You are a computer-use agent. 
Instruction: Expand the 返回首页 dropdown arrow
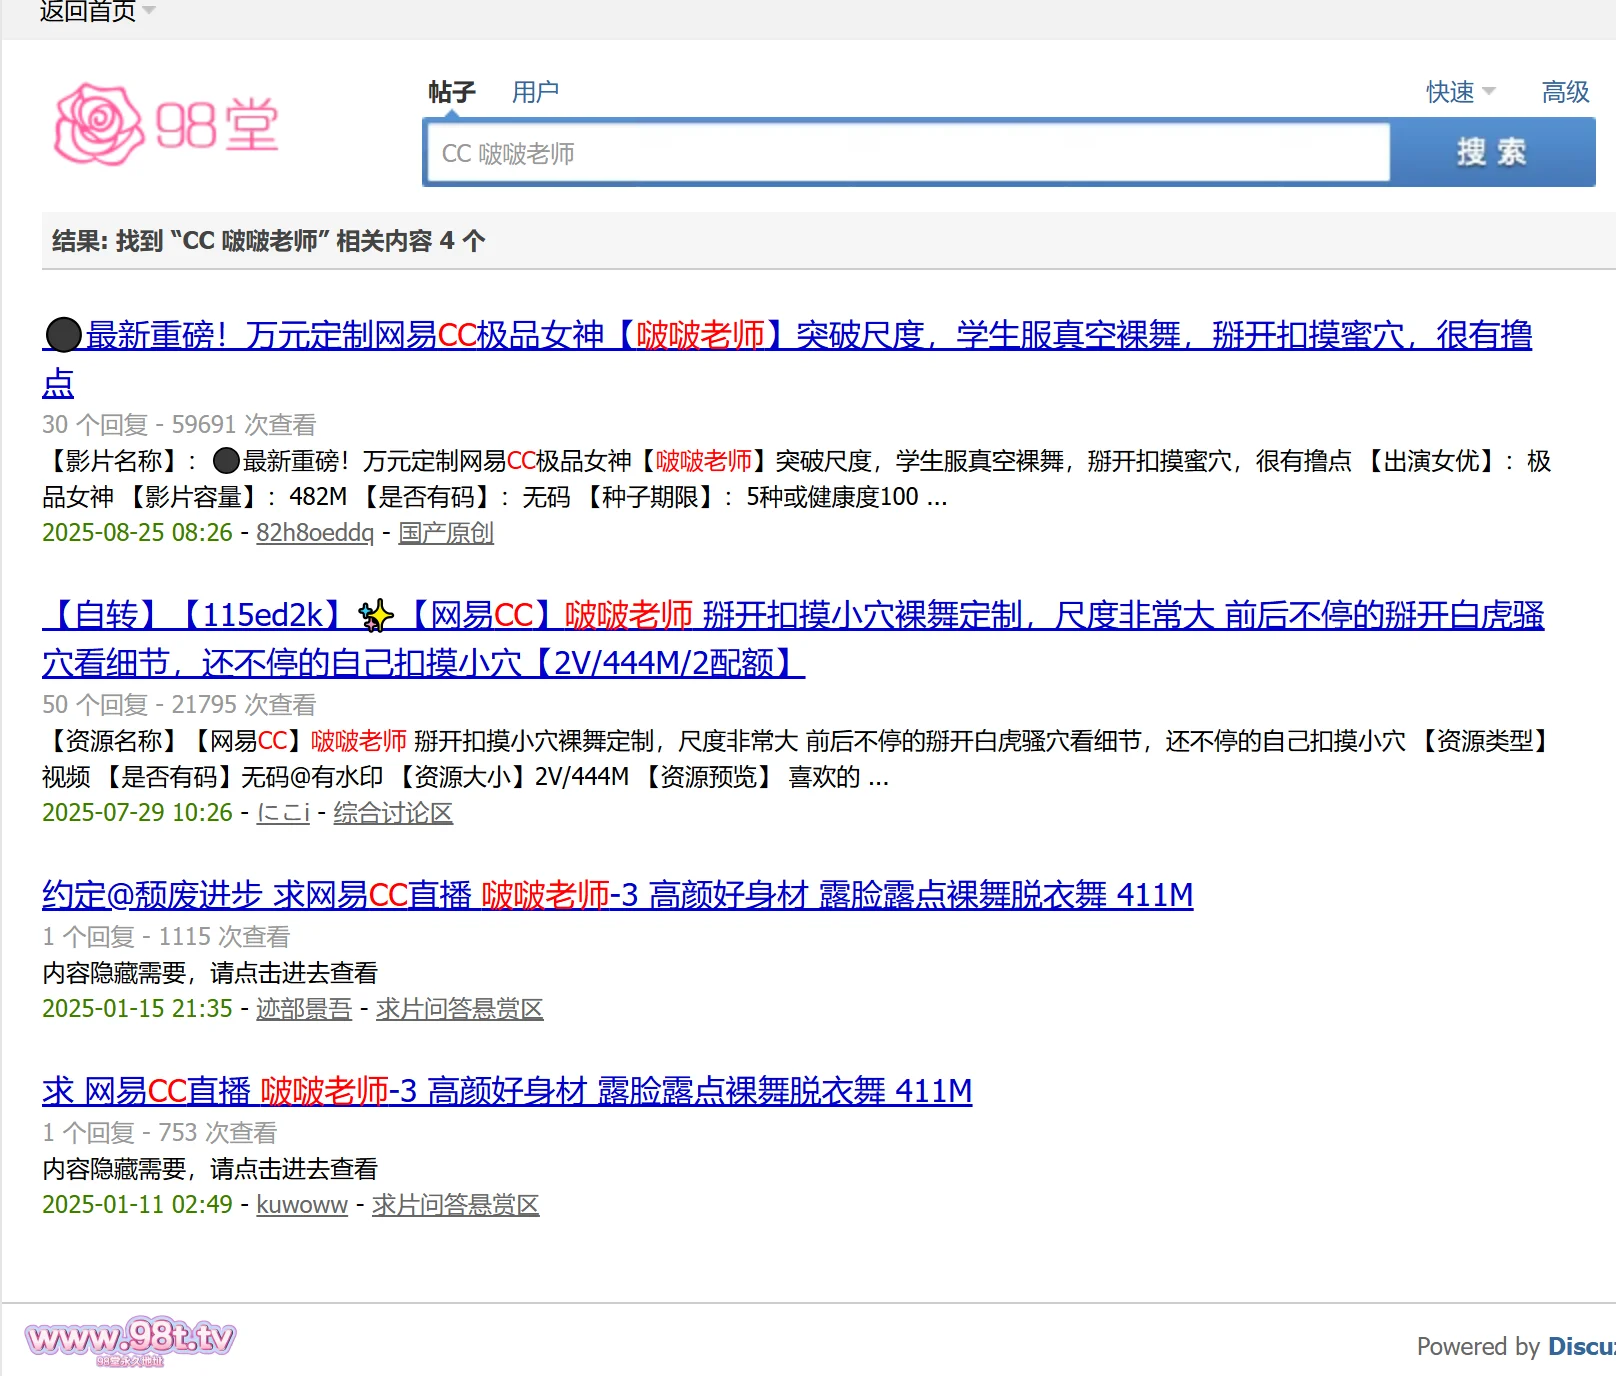pyautogui.click(x=149, y=11)
